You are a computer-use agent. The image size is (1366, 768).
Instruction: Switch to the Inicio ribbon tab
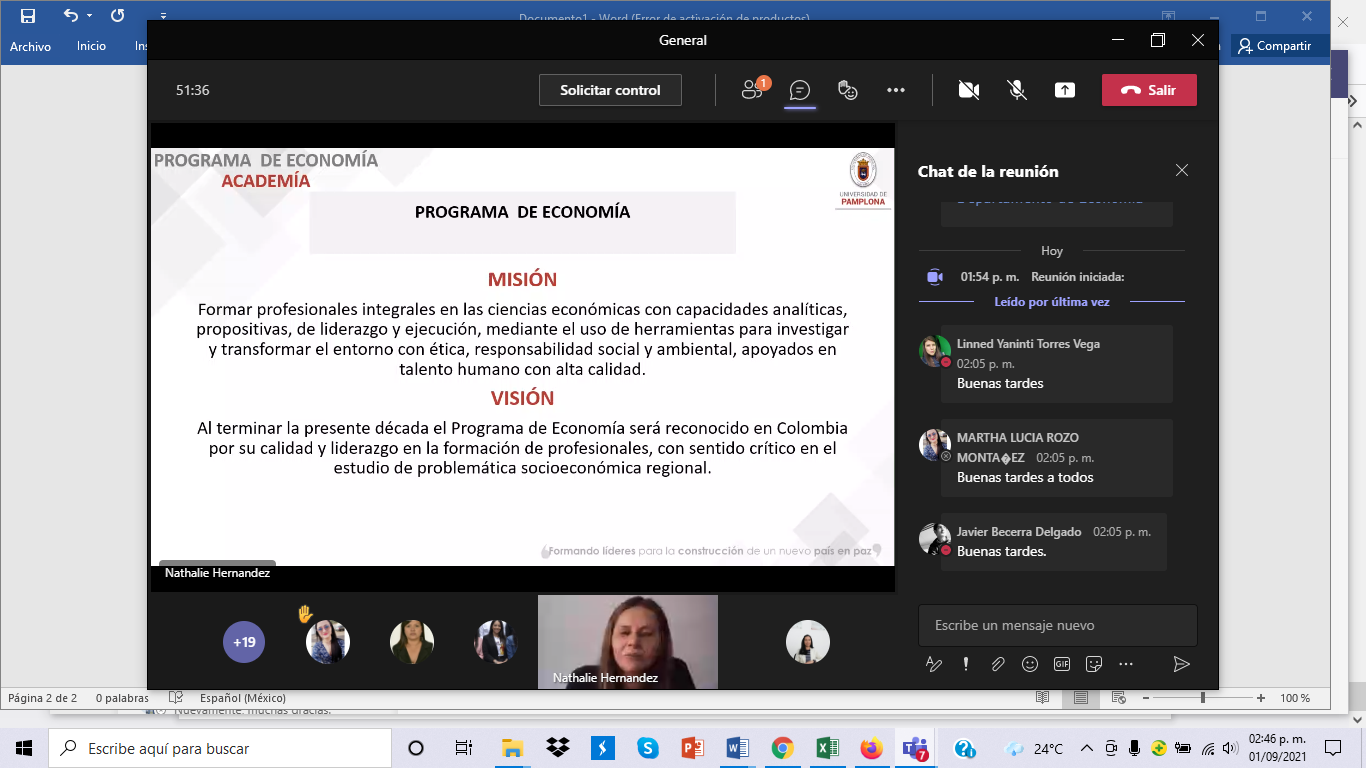pos(91,46)
